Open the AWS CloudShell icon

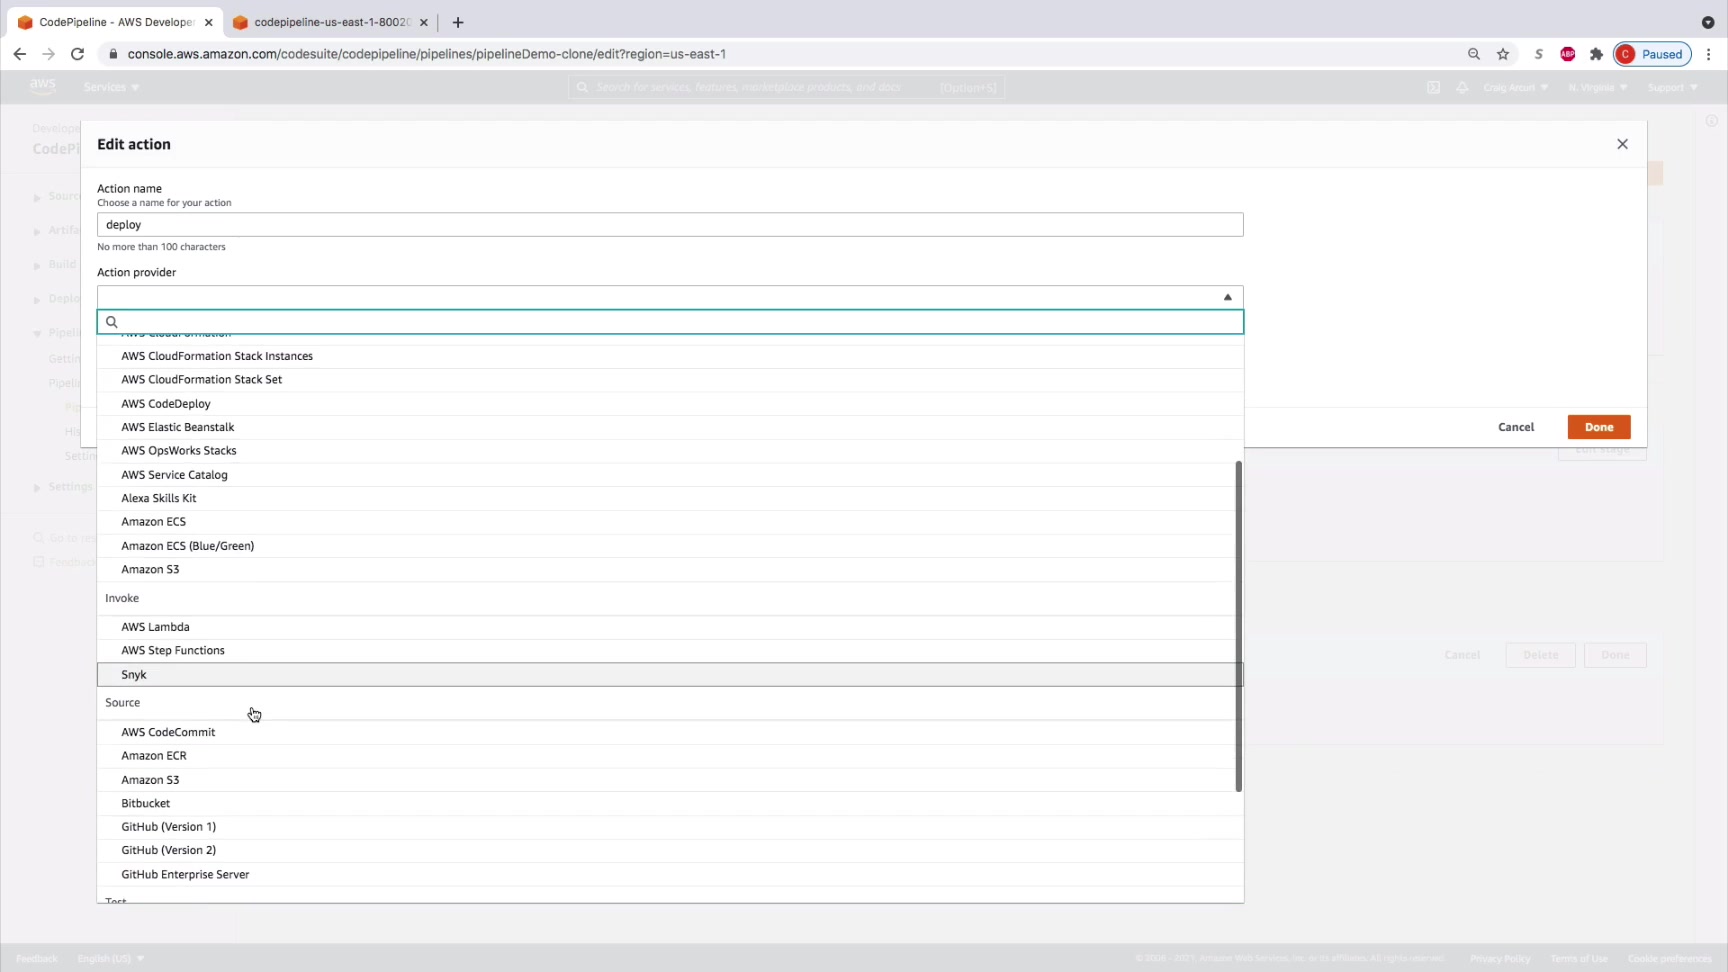pos(1433,87)
